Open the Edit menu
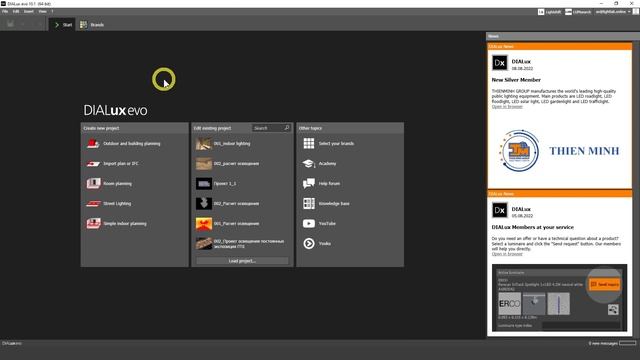 click(x=16, y=11)
